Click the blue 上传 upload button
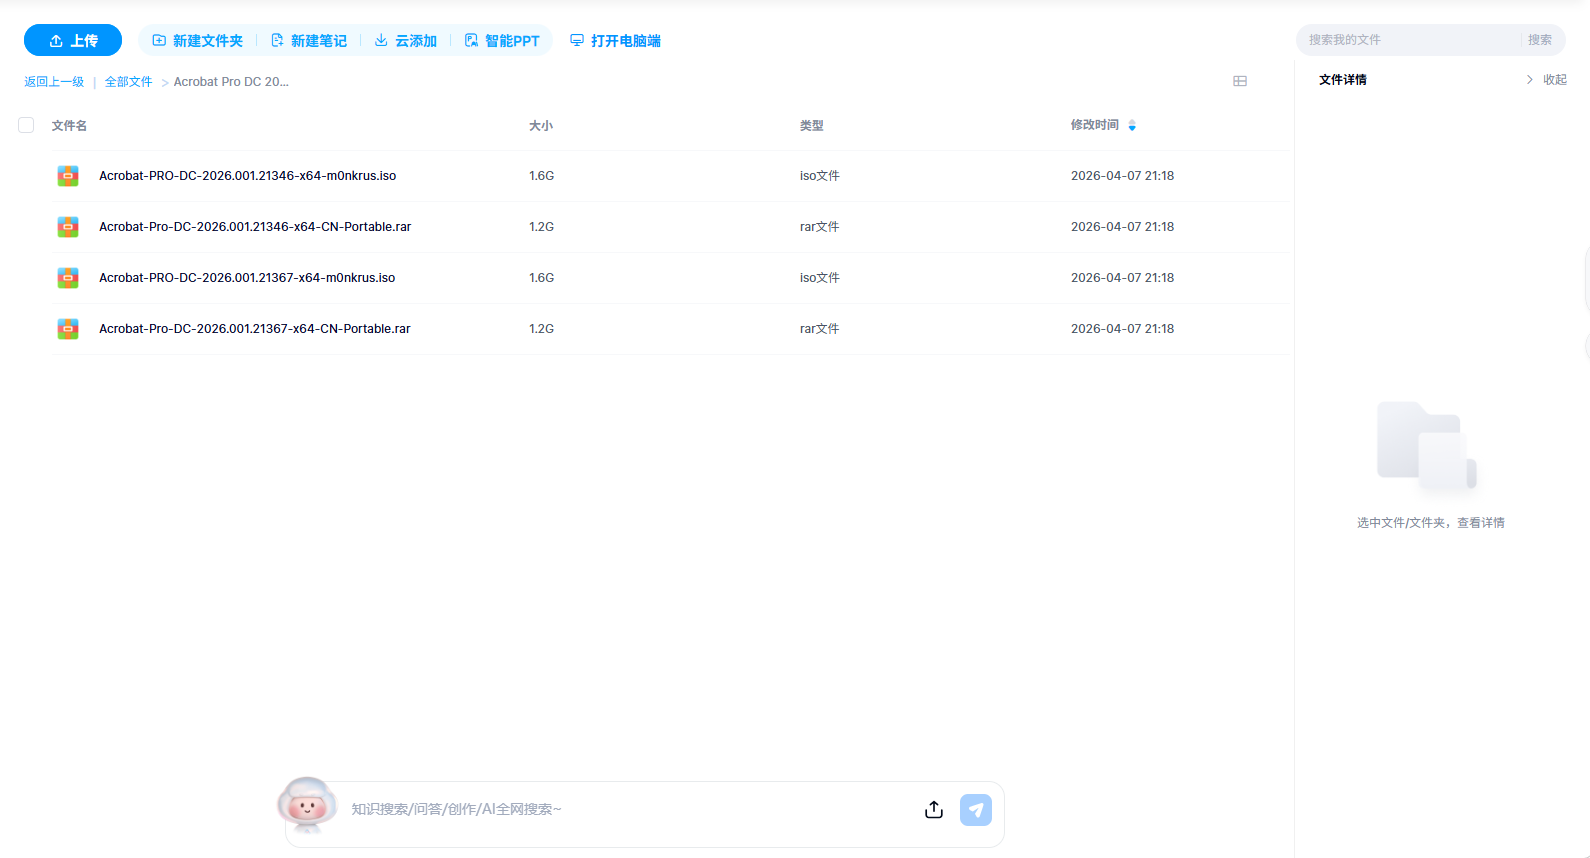Screen dimensions: 1590x858 [73, 40]
